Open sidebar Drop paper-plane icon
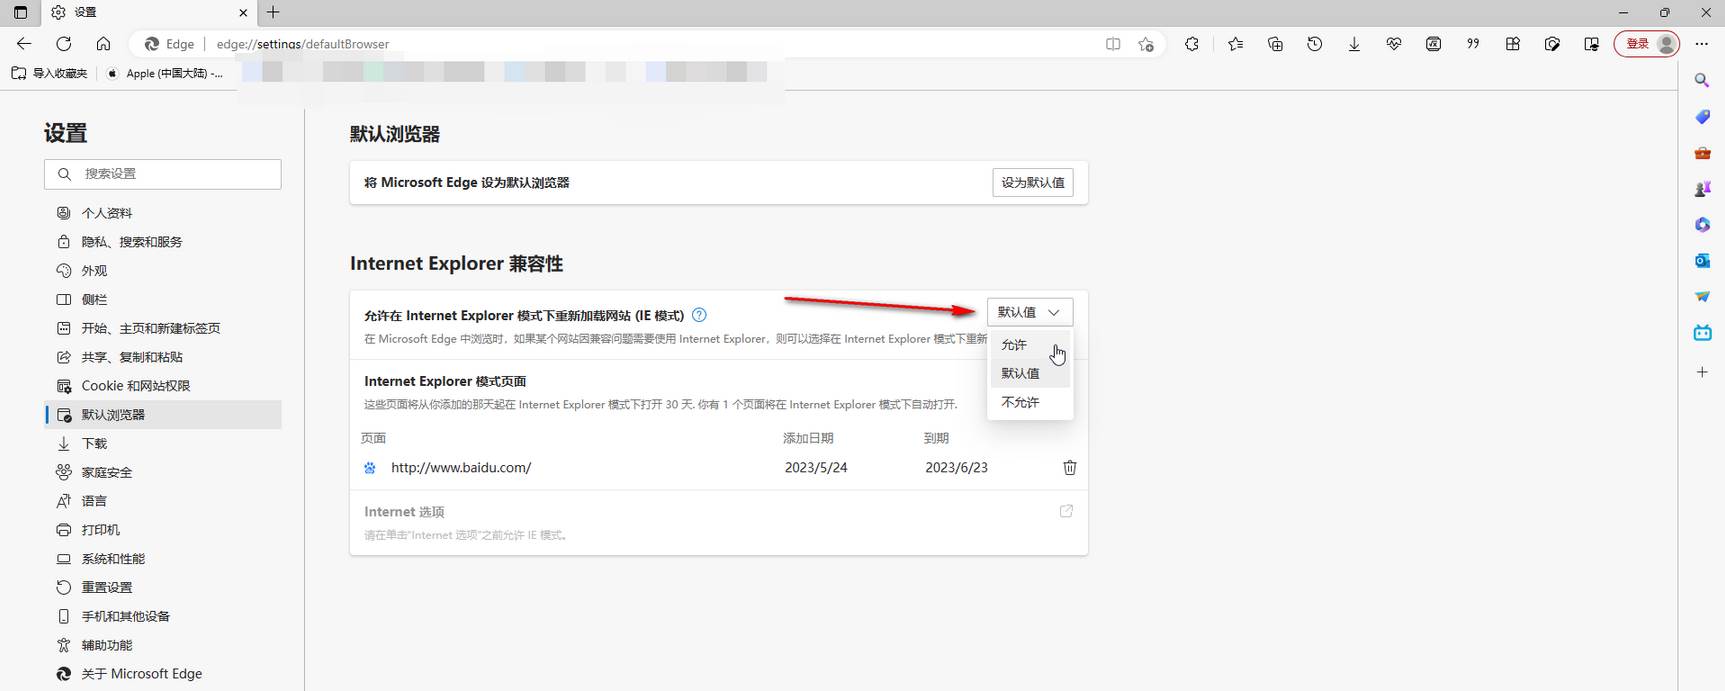The width and height of the screenshot is (1725, 691). pos(1702,297)
